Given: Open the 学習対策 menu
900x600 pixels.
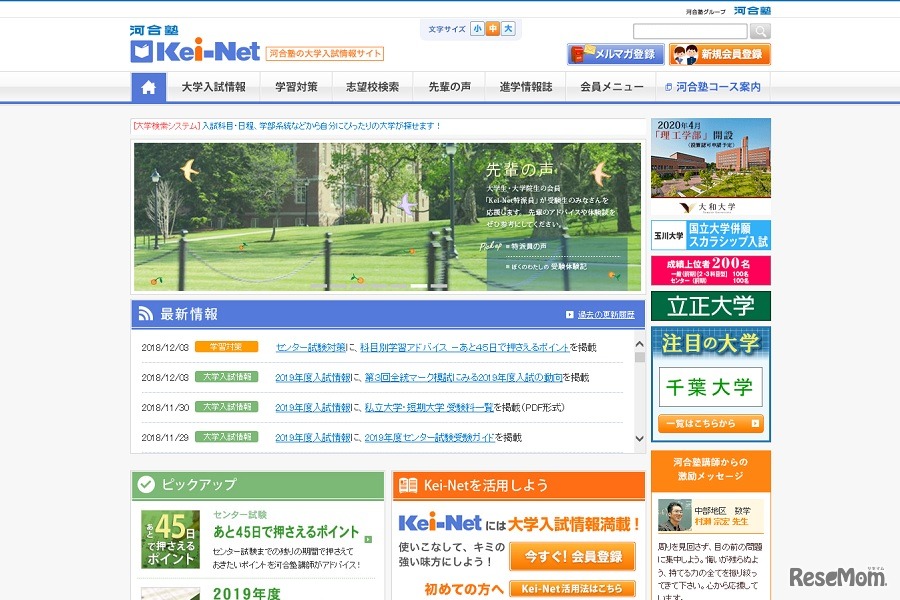Looking at the screenshot, I should pos(296,87).
